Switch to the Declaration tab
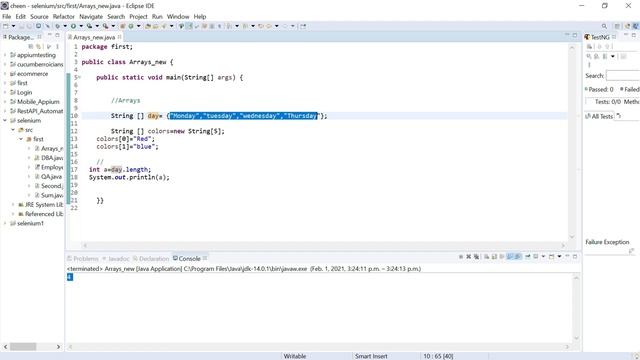 pyautogui.click(x=151, y=259)
